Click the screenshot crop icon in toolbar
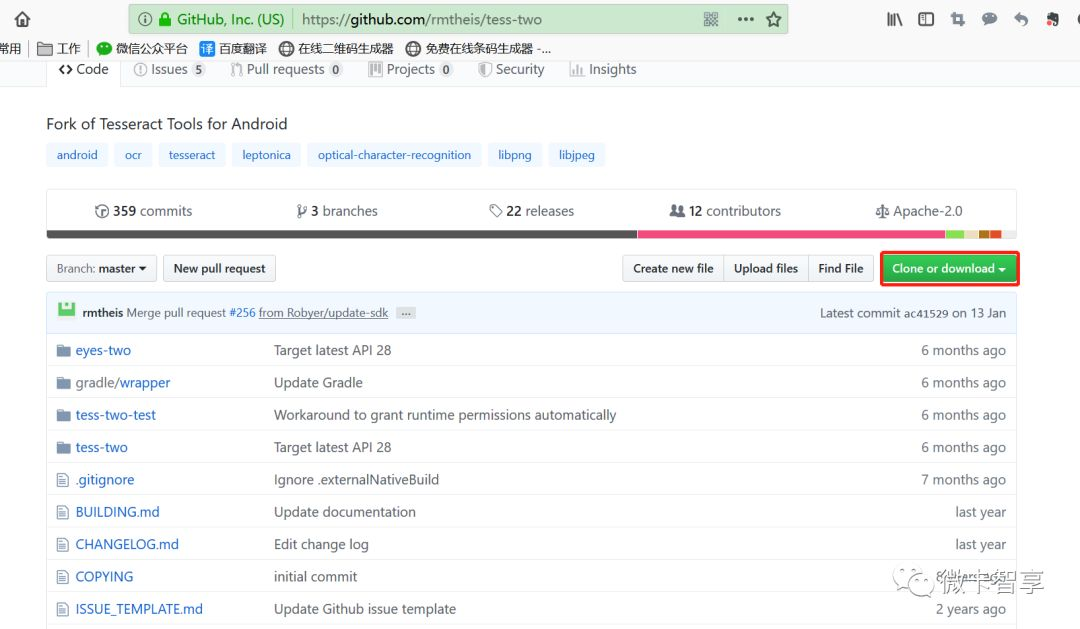This screenshot has height=629, width=1080. coord(957,19)
